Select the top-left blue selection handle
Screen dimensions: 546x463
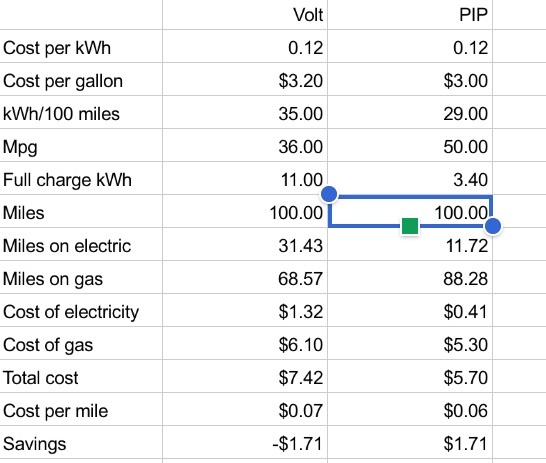(x=329, y=194)
